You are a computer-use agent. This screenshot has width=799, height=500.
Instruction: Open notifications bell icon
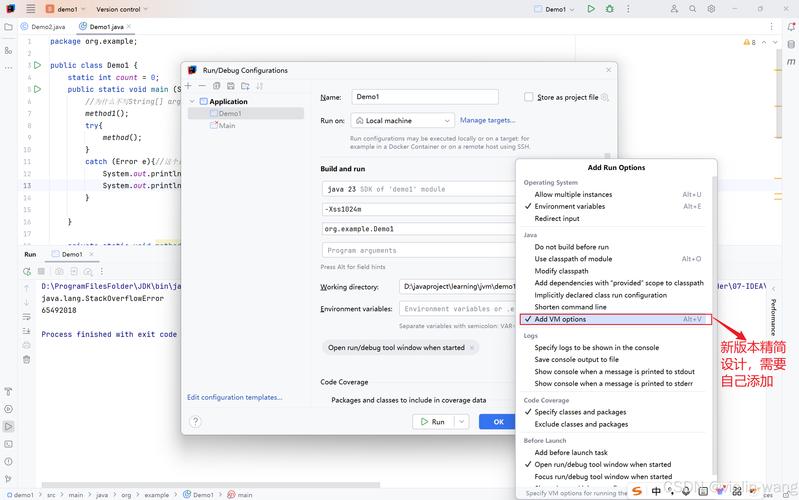point(791,27)
